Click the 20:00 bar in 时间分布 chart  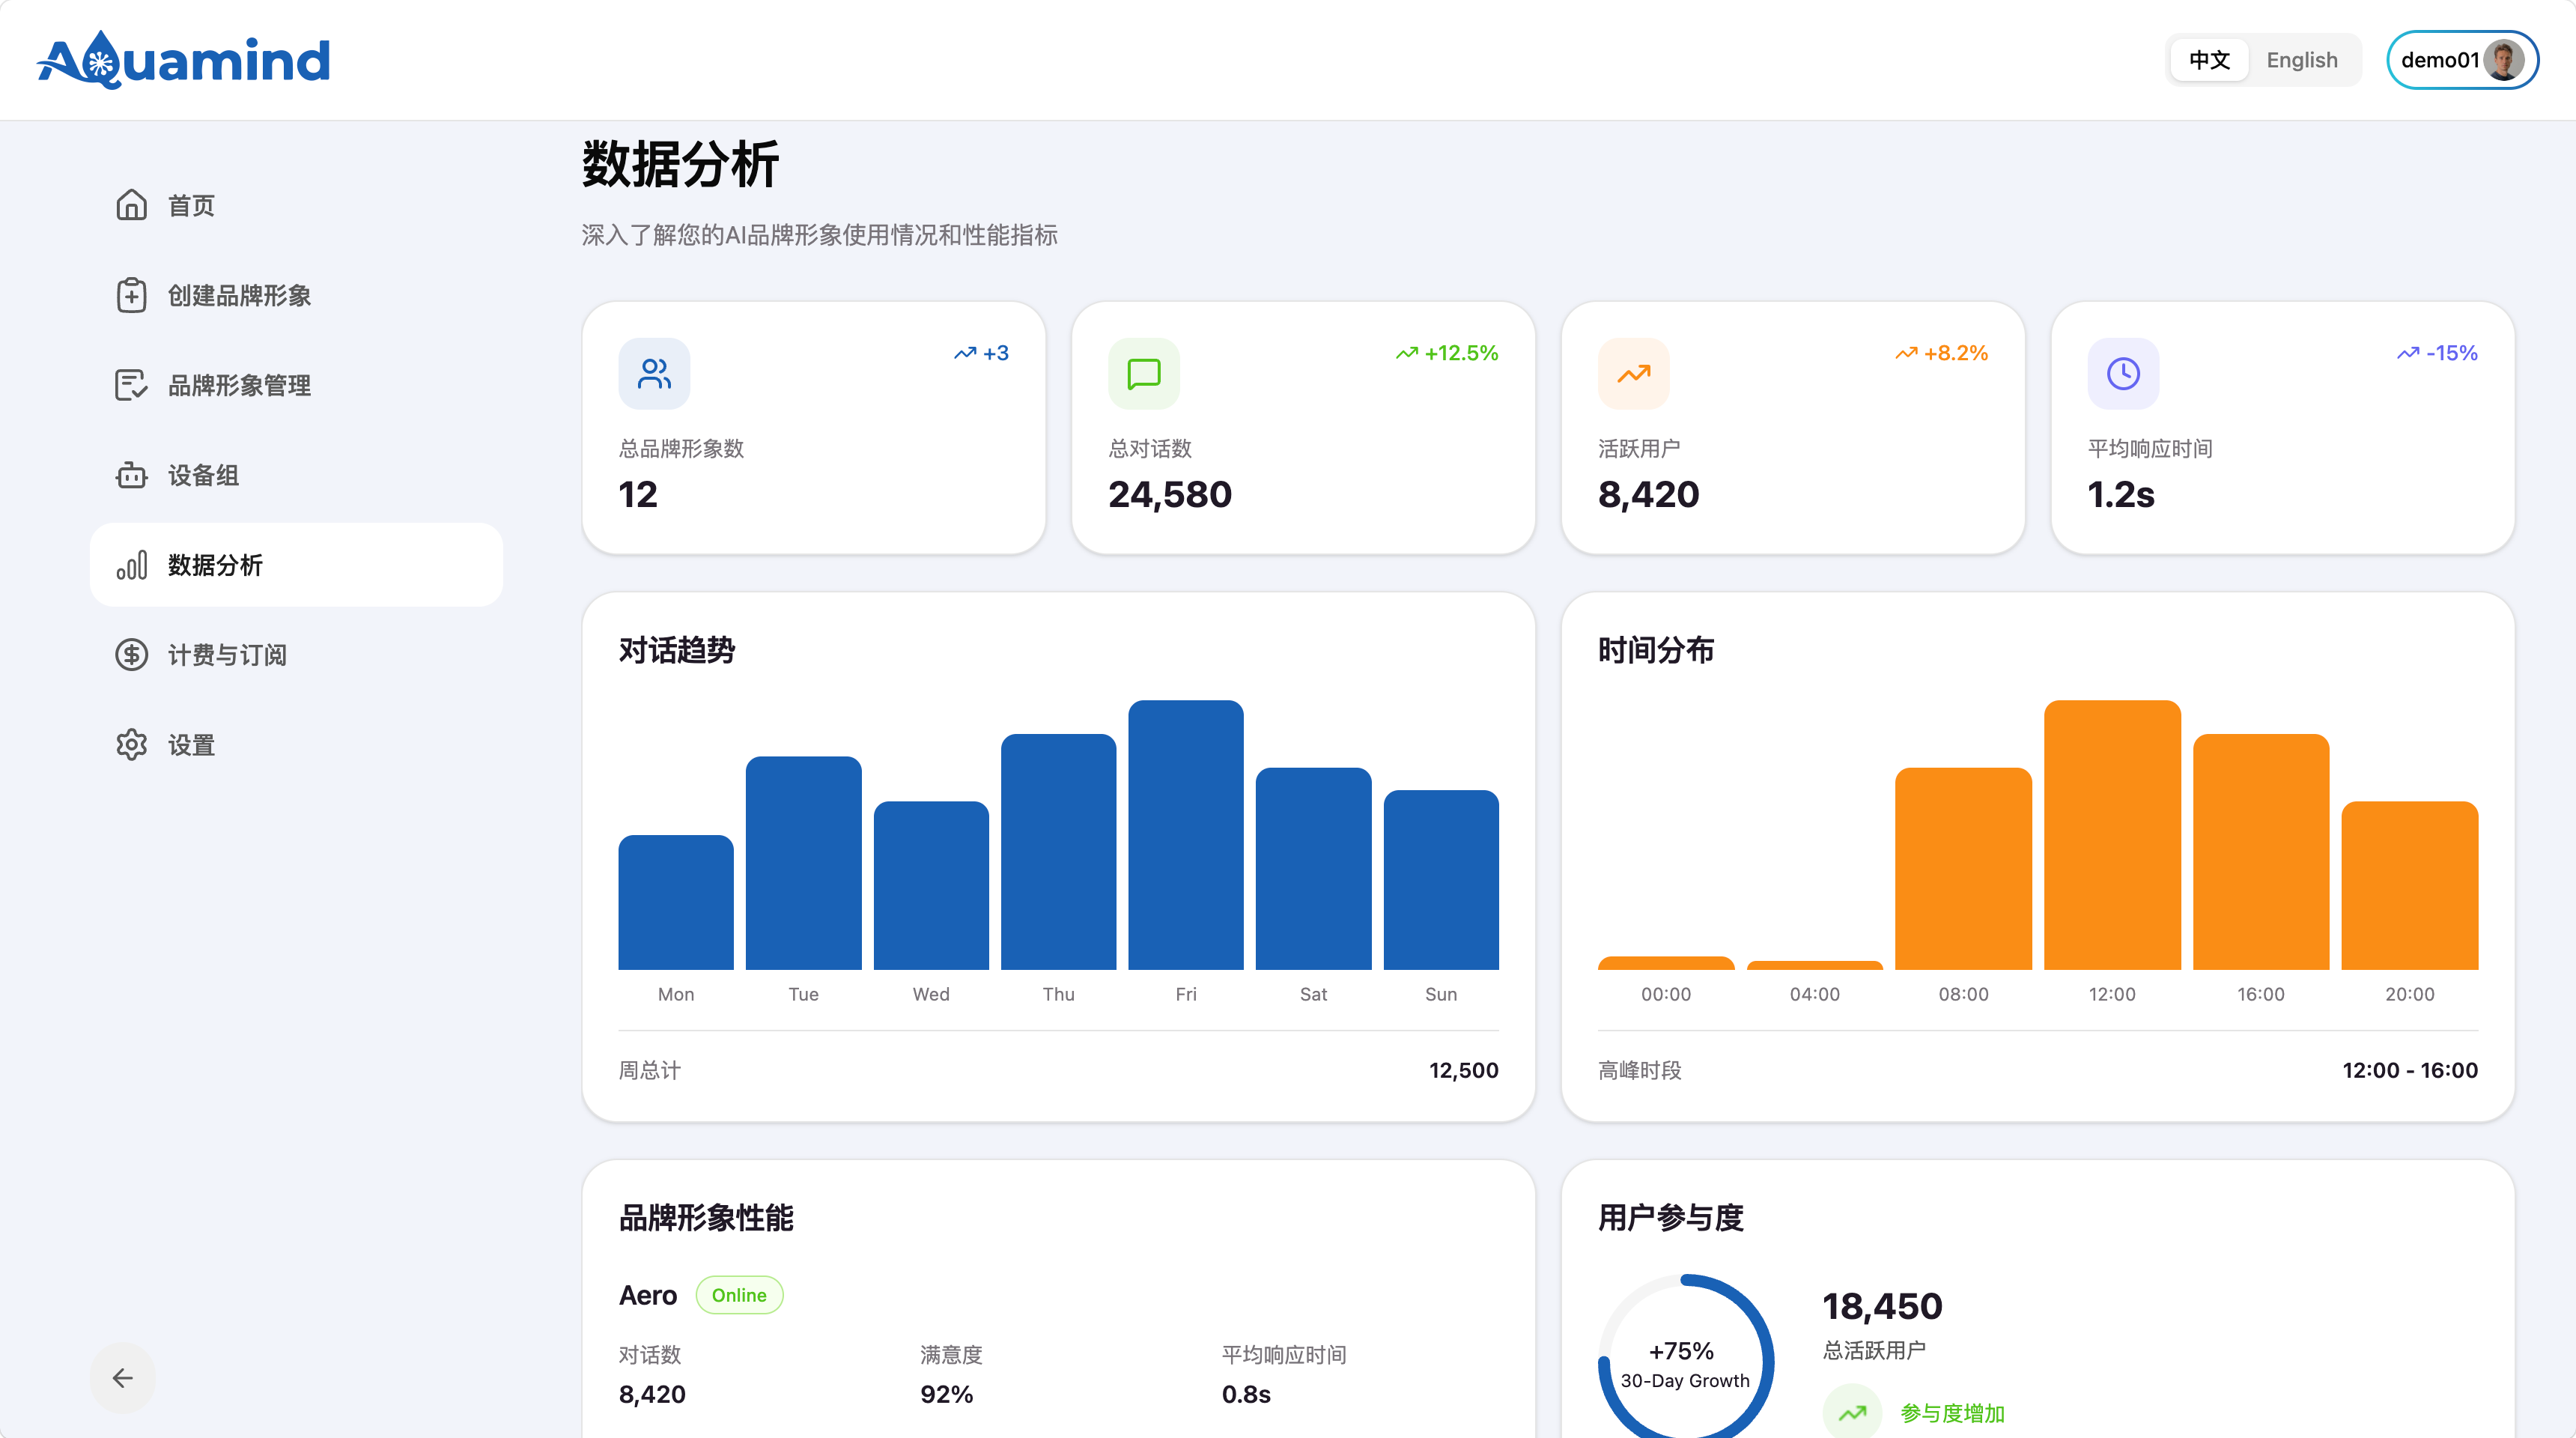[2410, 885]
